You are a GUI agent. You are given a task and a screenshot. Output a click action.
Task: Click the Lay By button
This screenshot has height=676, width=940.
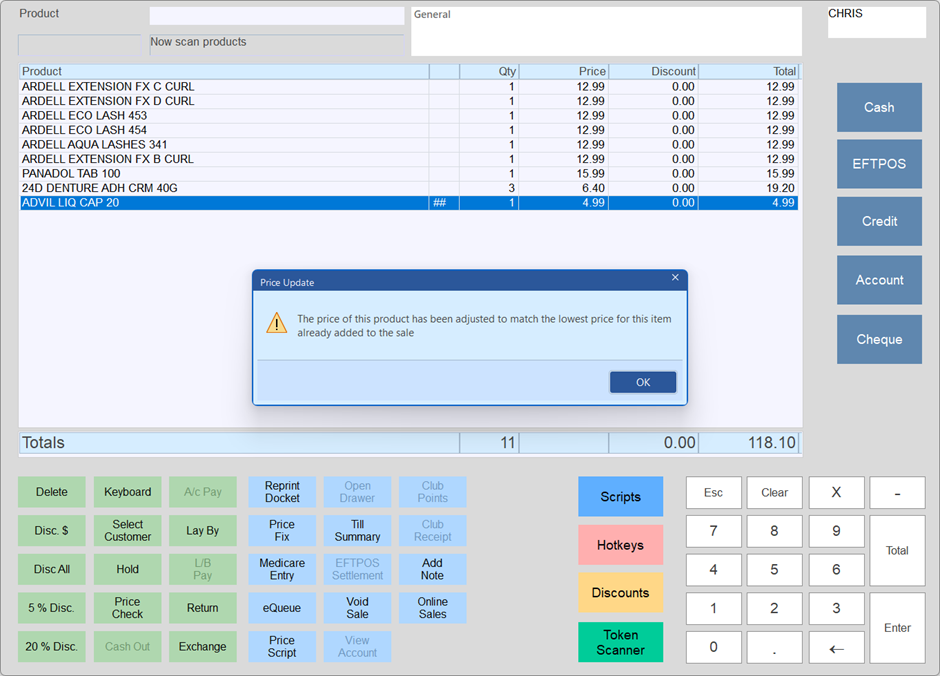[x=203, y=530]
